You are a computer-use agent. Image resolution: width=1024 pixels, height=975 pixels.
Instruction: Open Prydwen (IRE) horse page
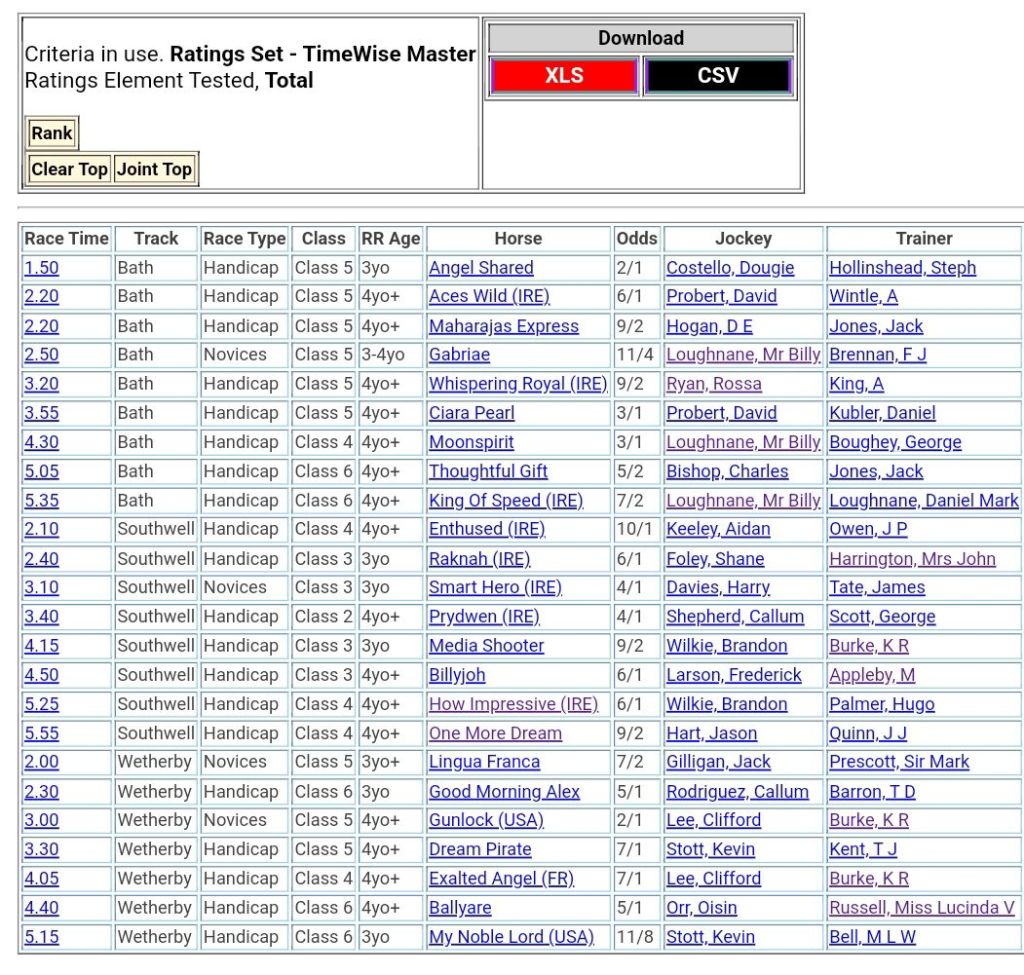[x=484, y=617]
